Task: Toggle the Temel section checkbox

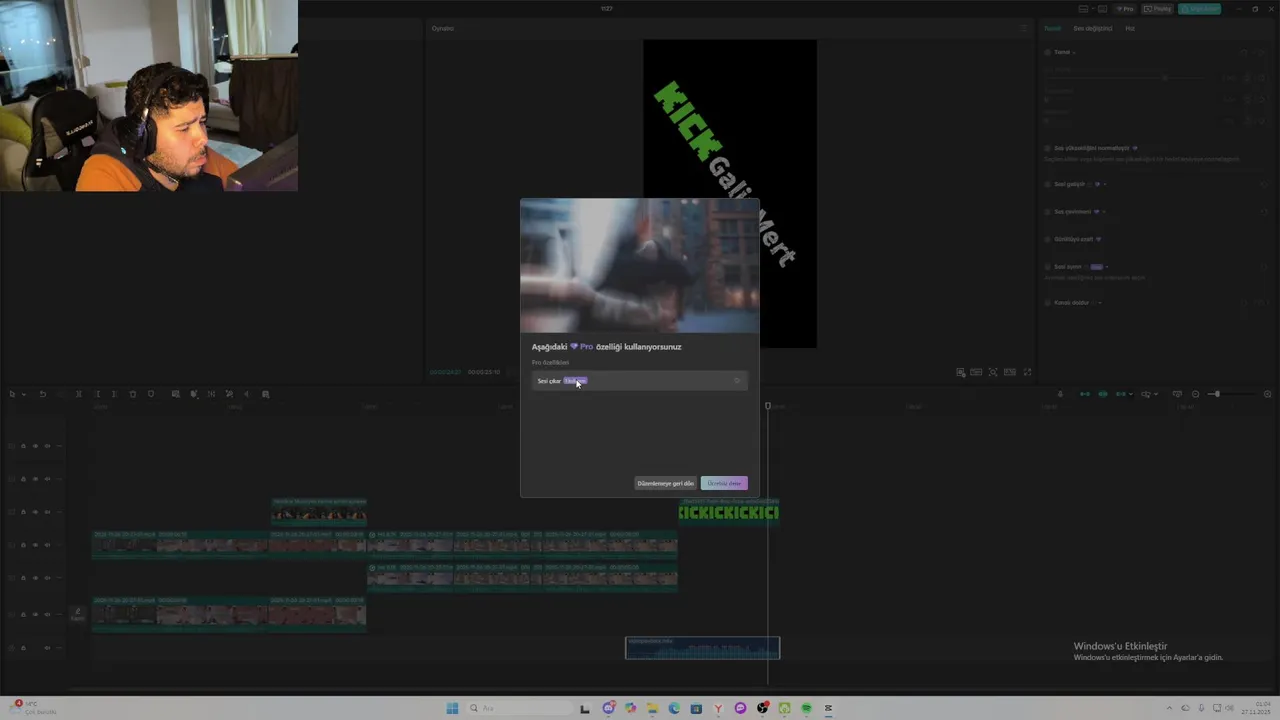Action: coord(1048,52)
